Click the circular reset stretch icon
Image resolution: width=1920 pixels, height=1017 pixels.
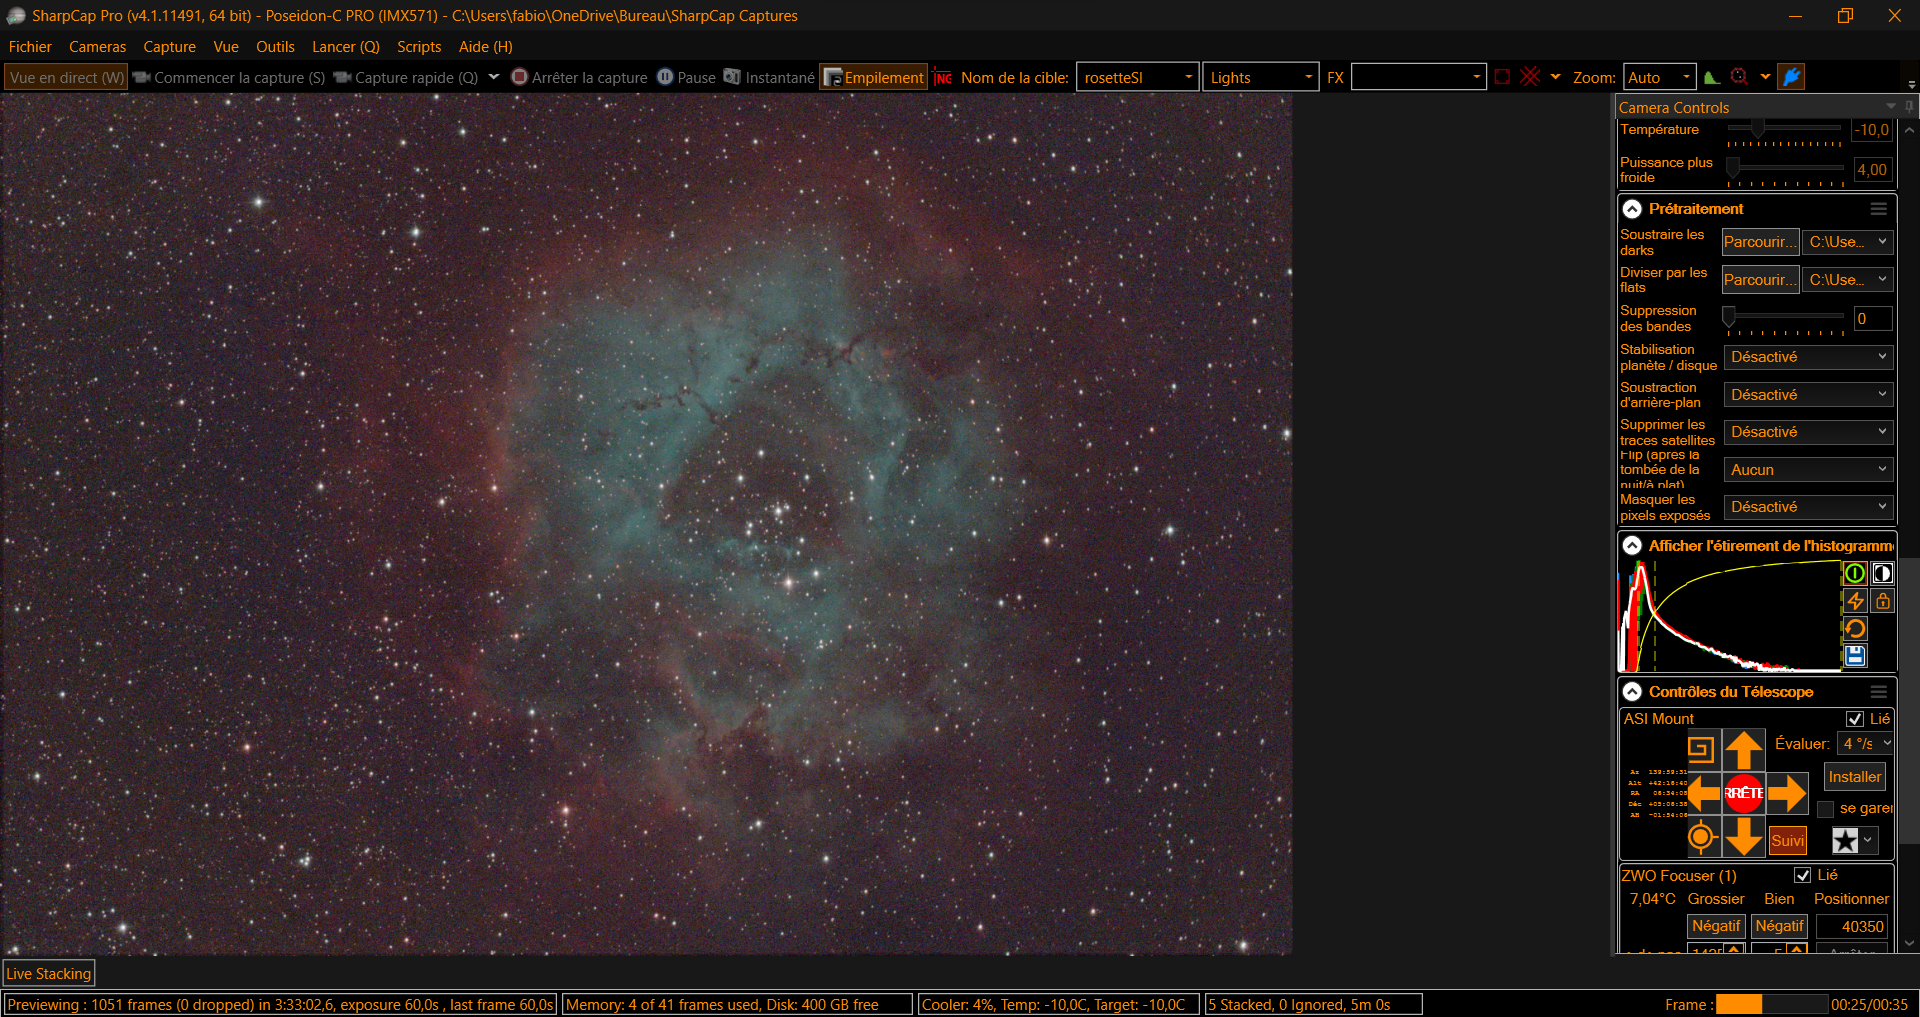point(1855,628)
